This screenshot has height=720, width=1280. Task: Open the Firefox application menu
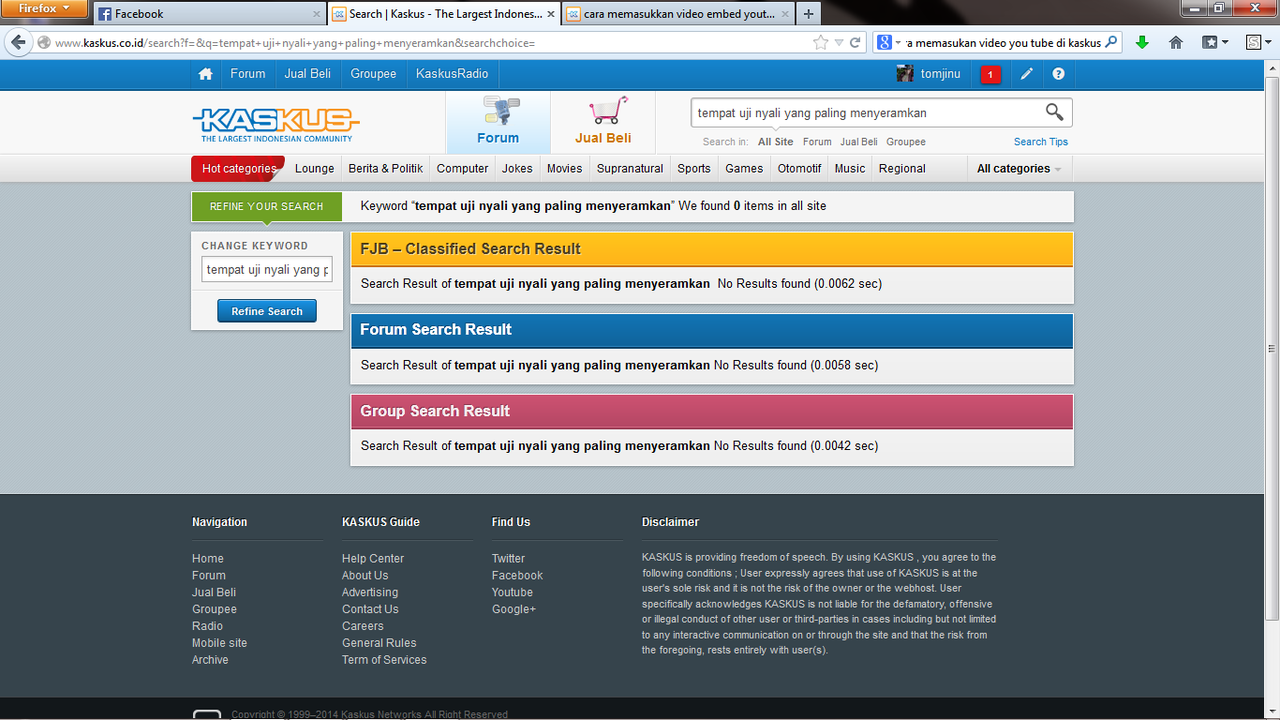tap(43, 9)
